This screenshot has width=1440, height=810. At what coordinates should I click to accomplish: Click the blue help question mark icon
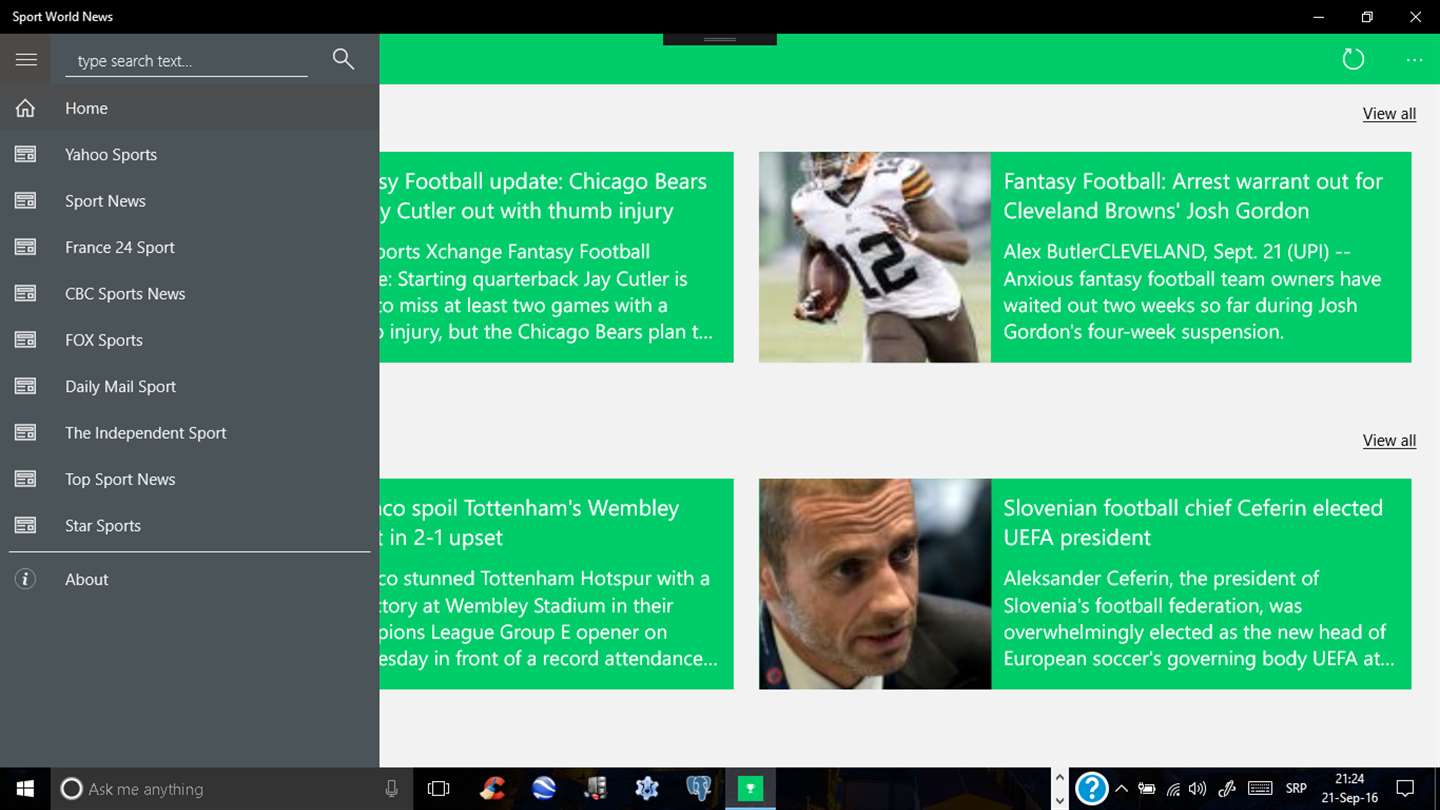(x=1091, y=789)
